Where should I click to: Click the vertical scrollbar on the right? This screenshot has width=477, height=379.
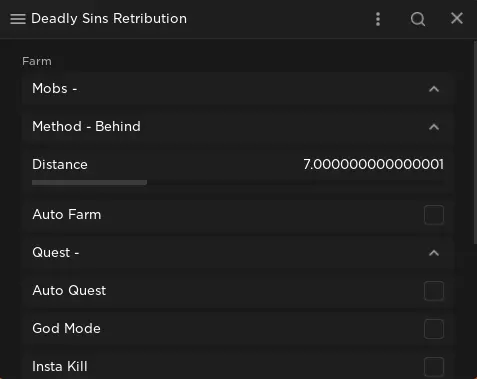(475, 143)
